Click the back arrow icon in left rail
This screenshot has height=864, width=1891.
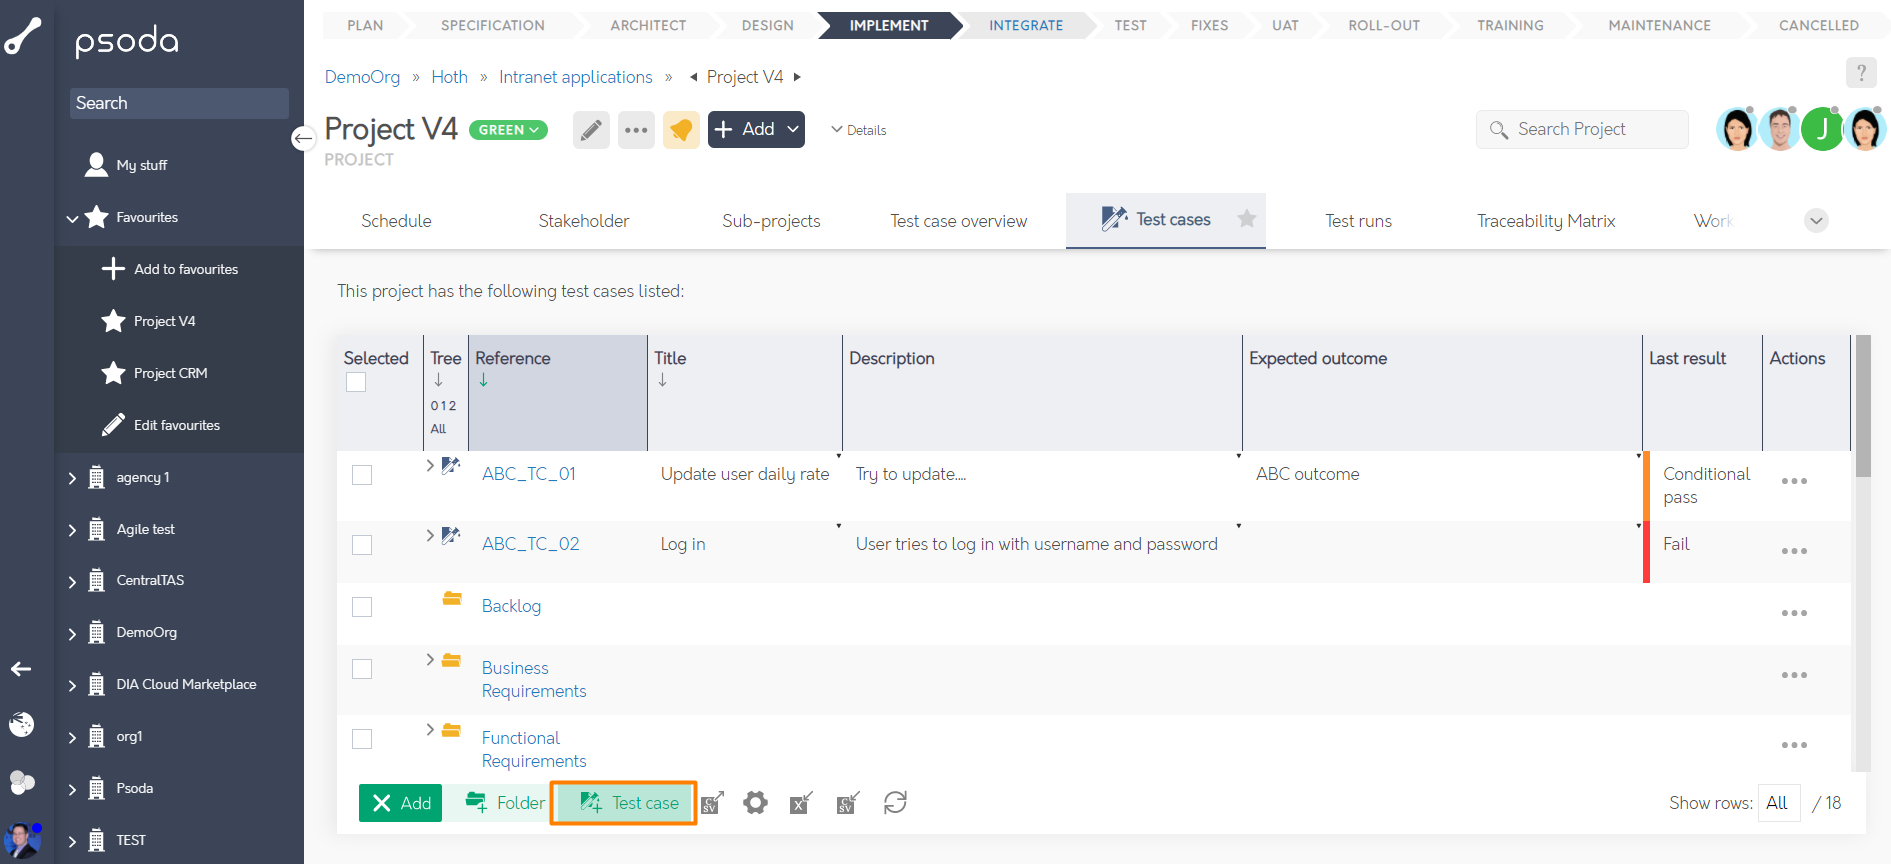pos(21,669)
